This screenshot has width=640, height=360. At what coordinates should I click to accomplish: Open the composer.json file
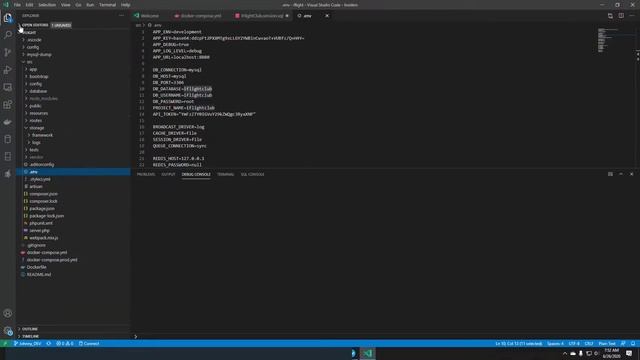[43, 194]
